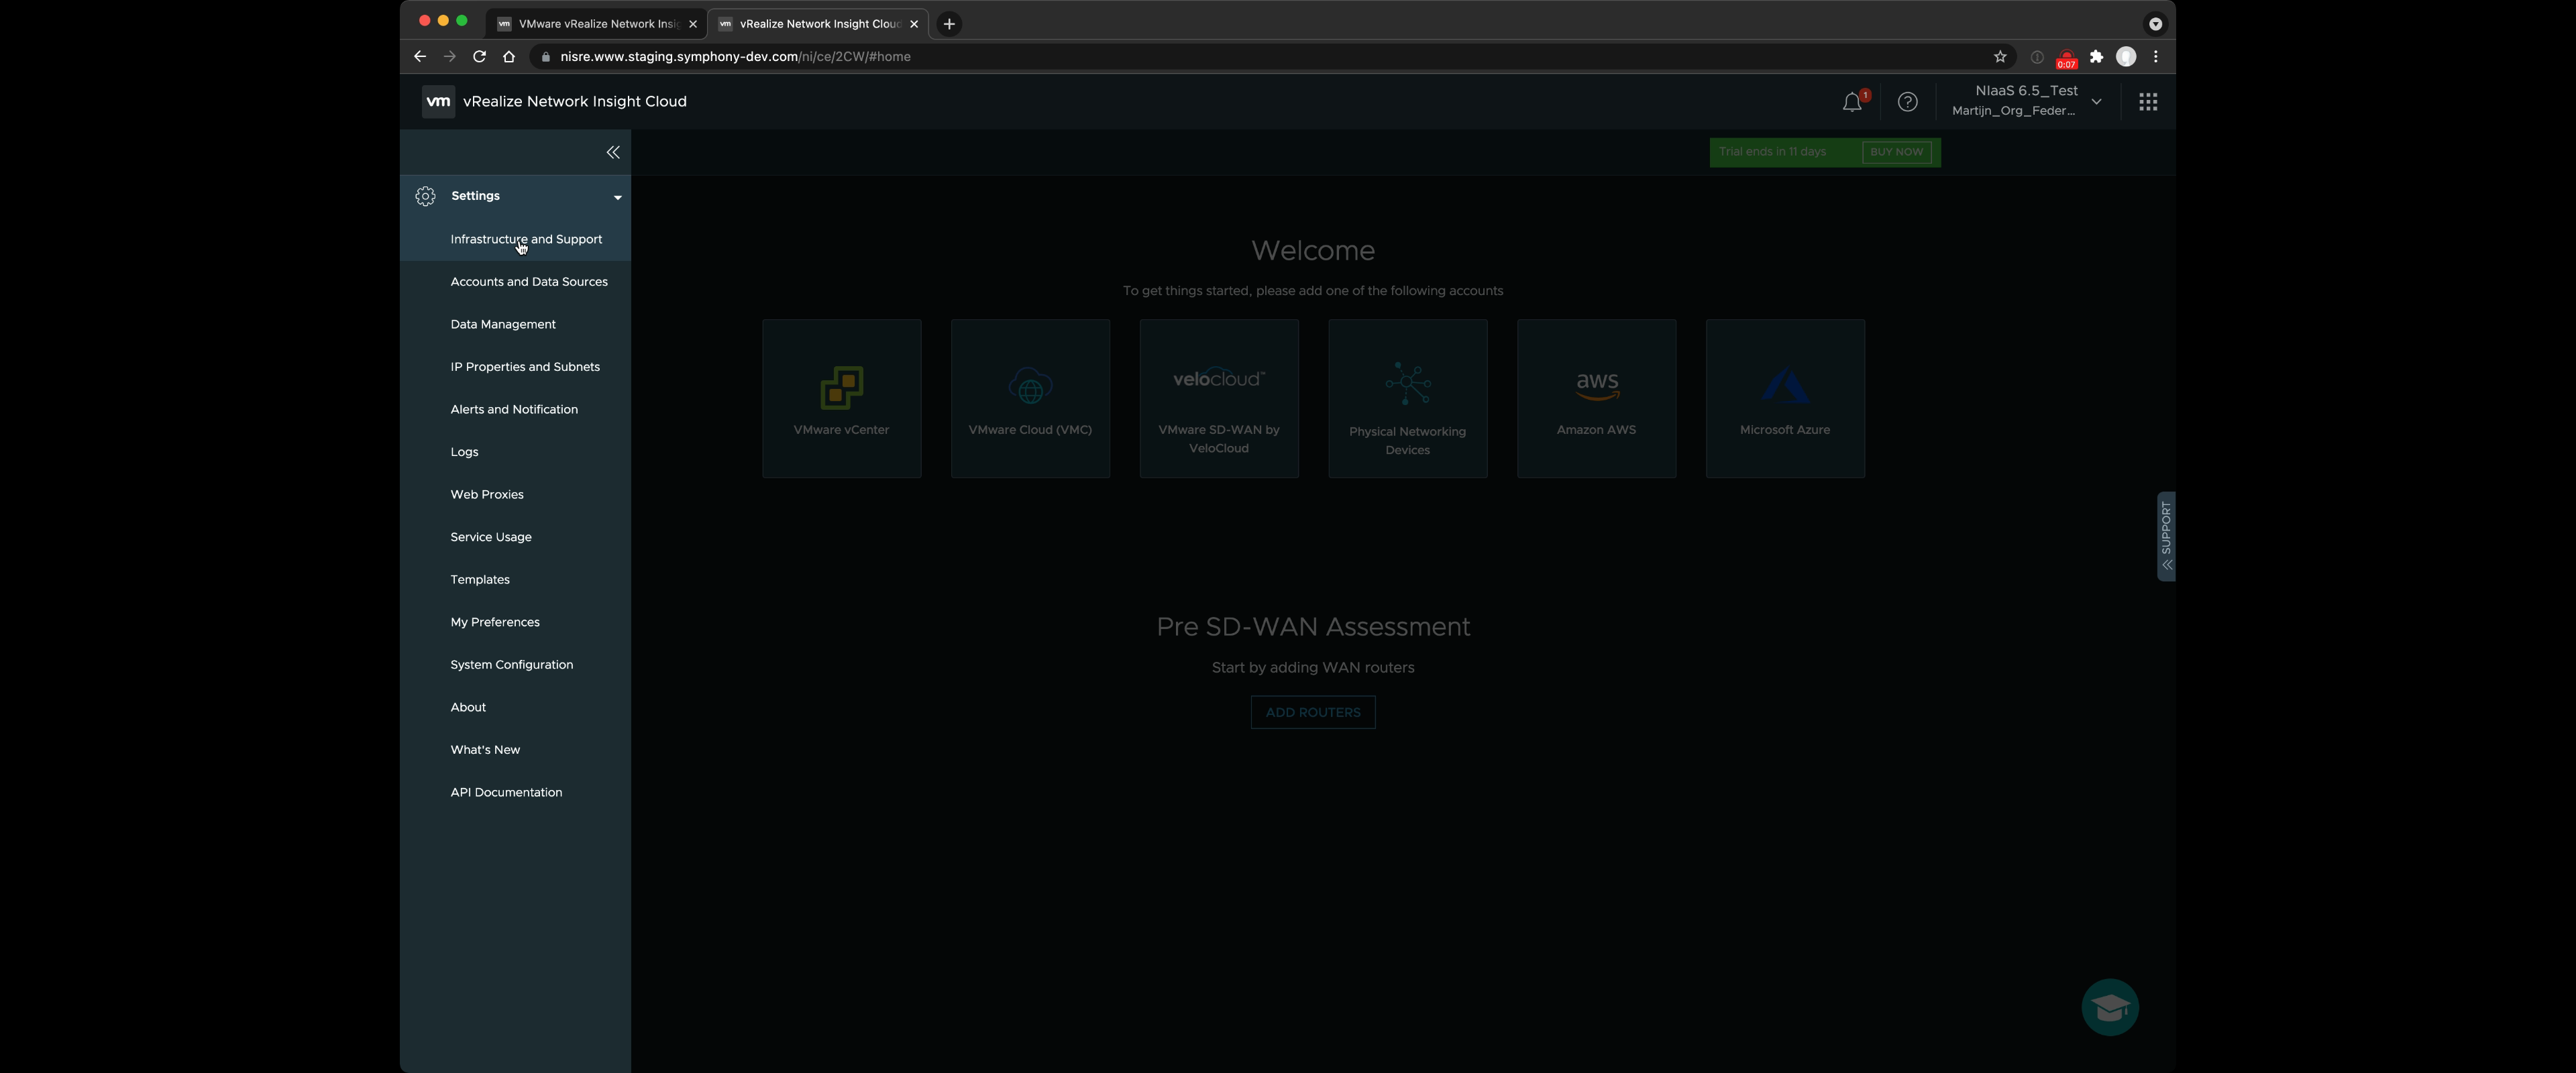Screen dimensions: 2576x1073
Task: Select the VMware Cloud (VMC) card
Action: tap(1030, 398)
